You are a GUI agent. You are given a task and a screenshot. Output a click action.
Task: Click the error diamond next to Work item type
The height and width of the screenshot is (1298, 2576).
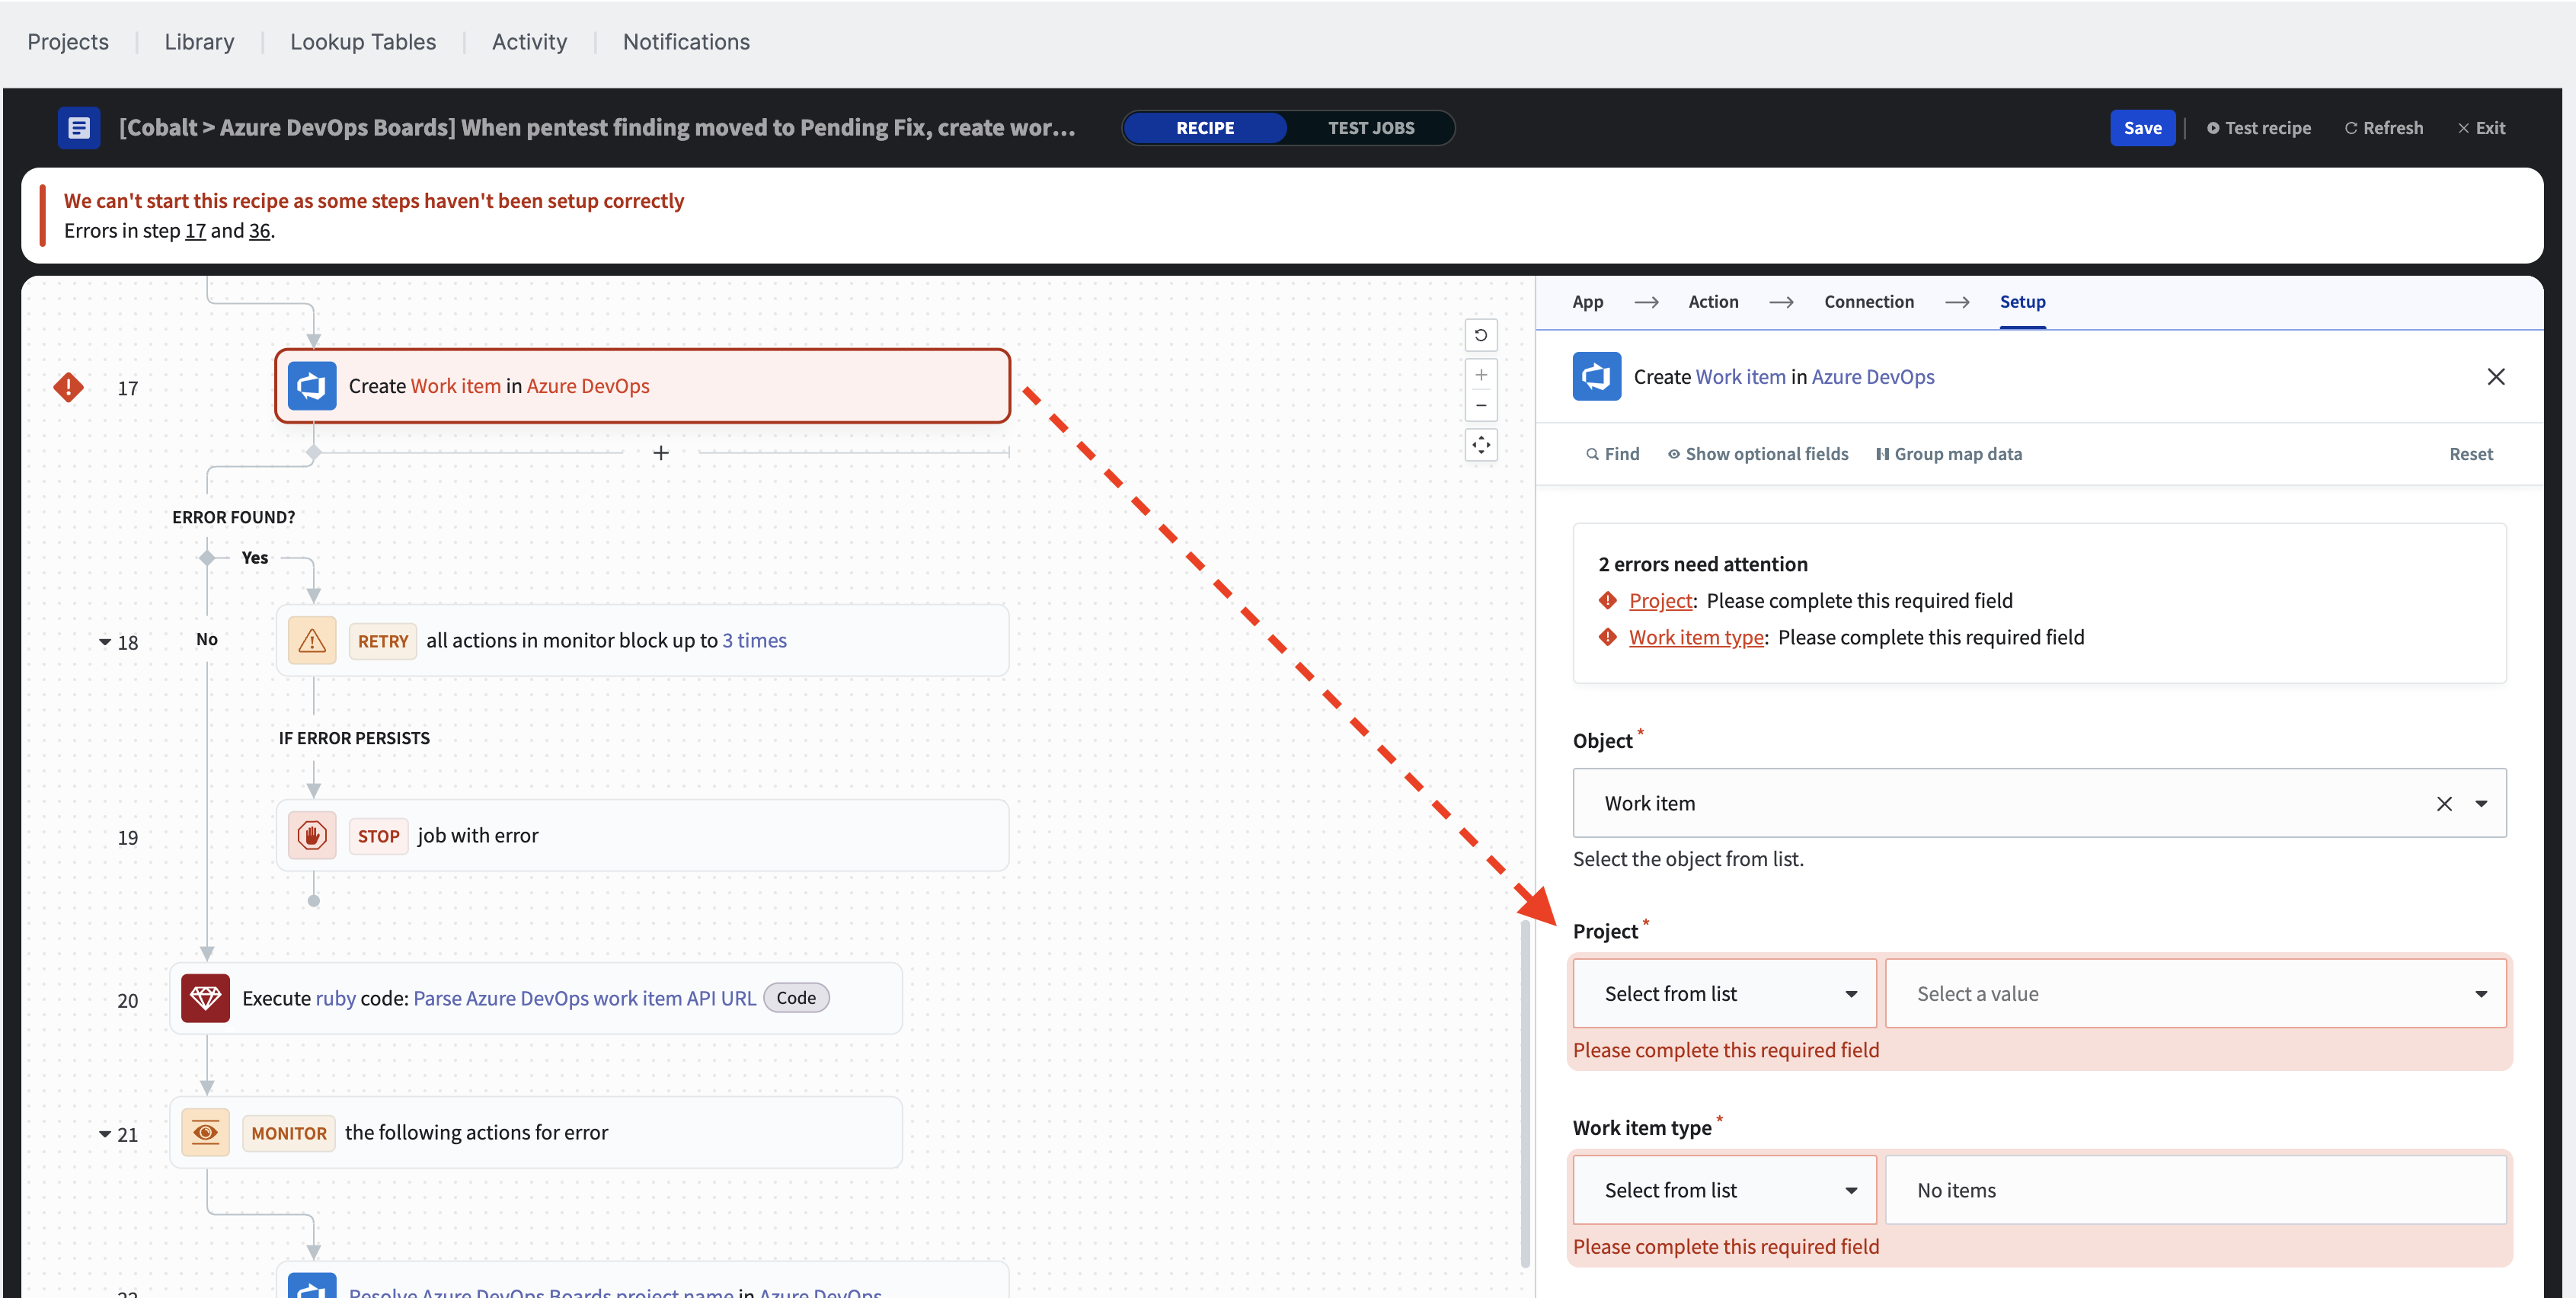1608,638
